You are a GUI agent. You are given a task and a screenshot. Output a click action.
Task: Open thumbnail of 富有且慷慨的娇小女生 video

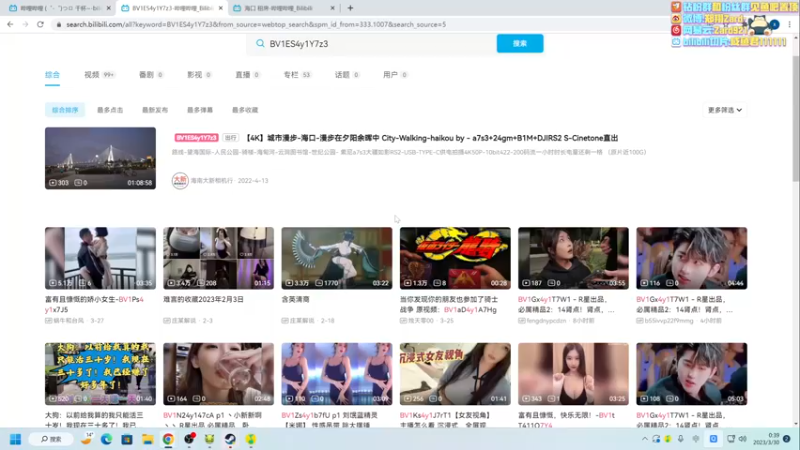coord(100,258)
